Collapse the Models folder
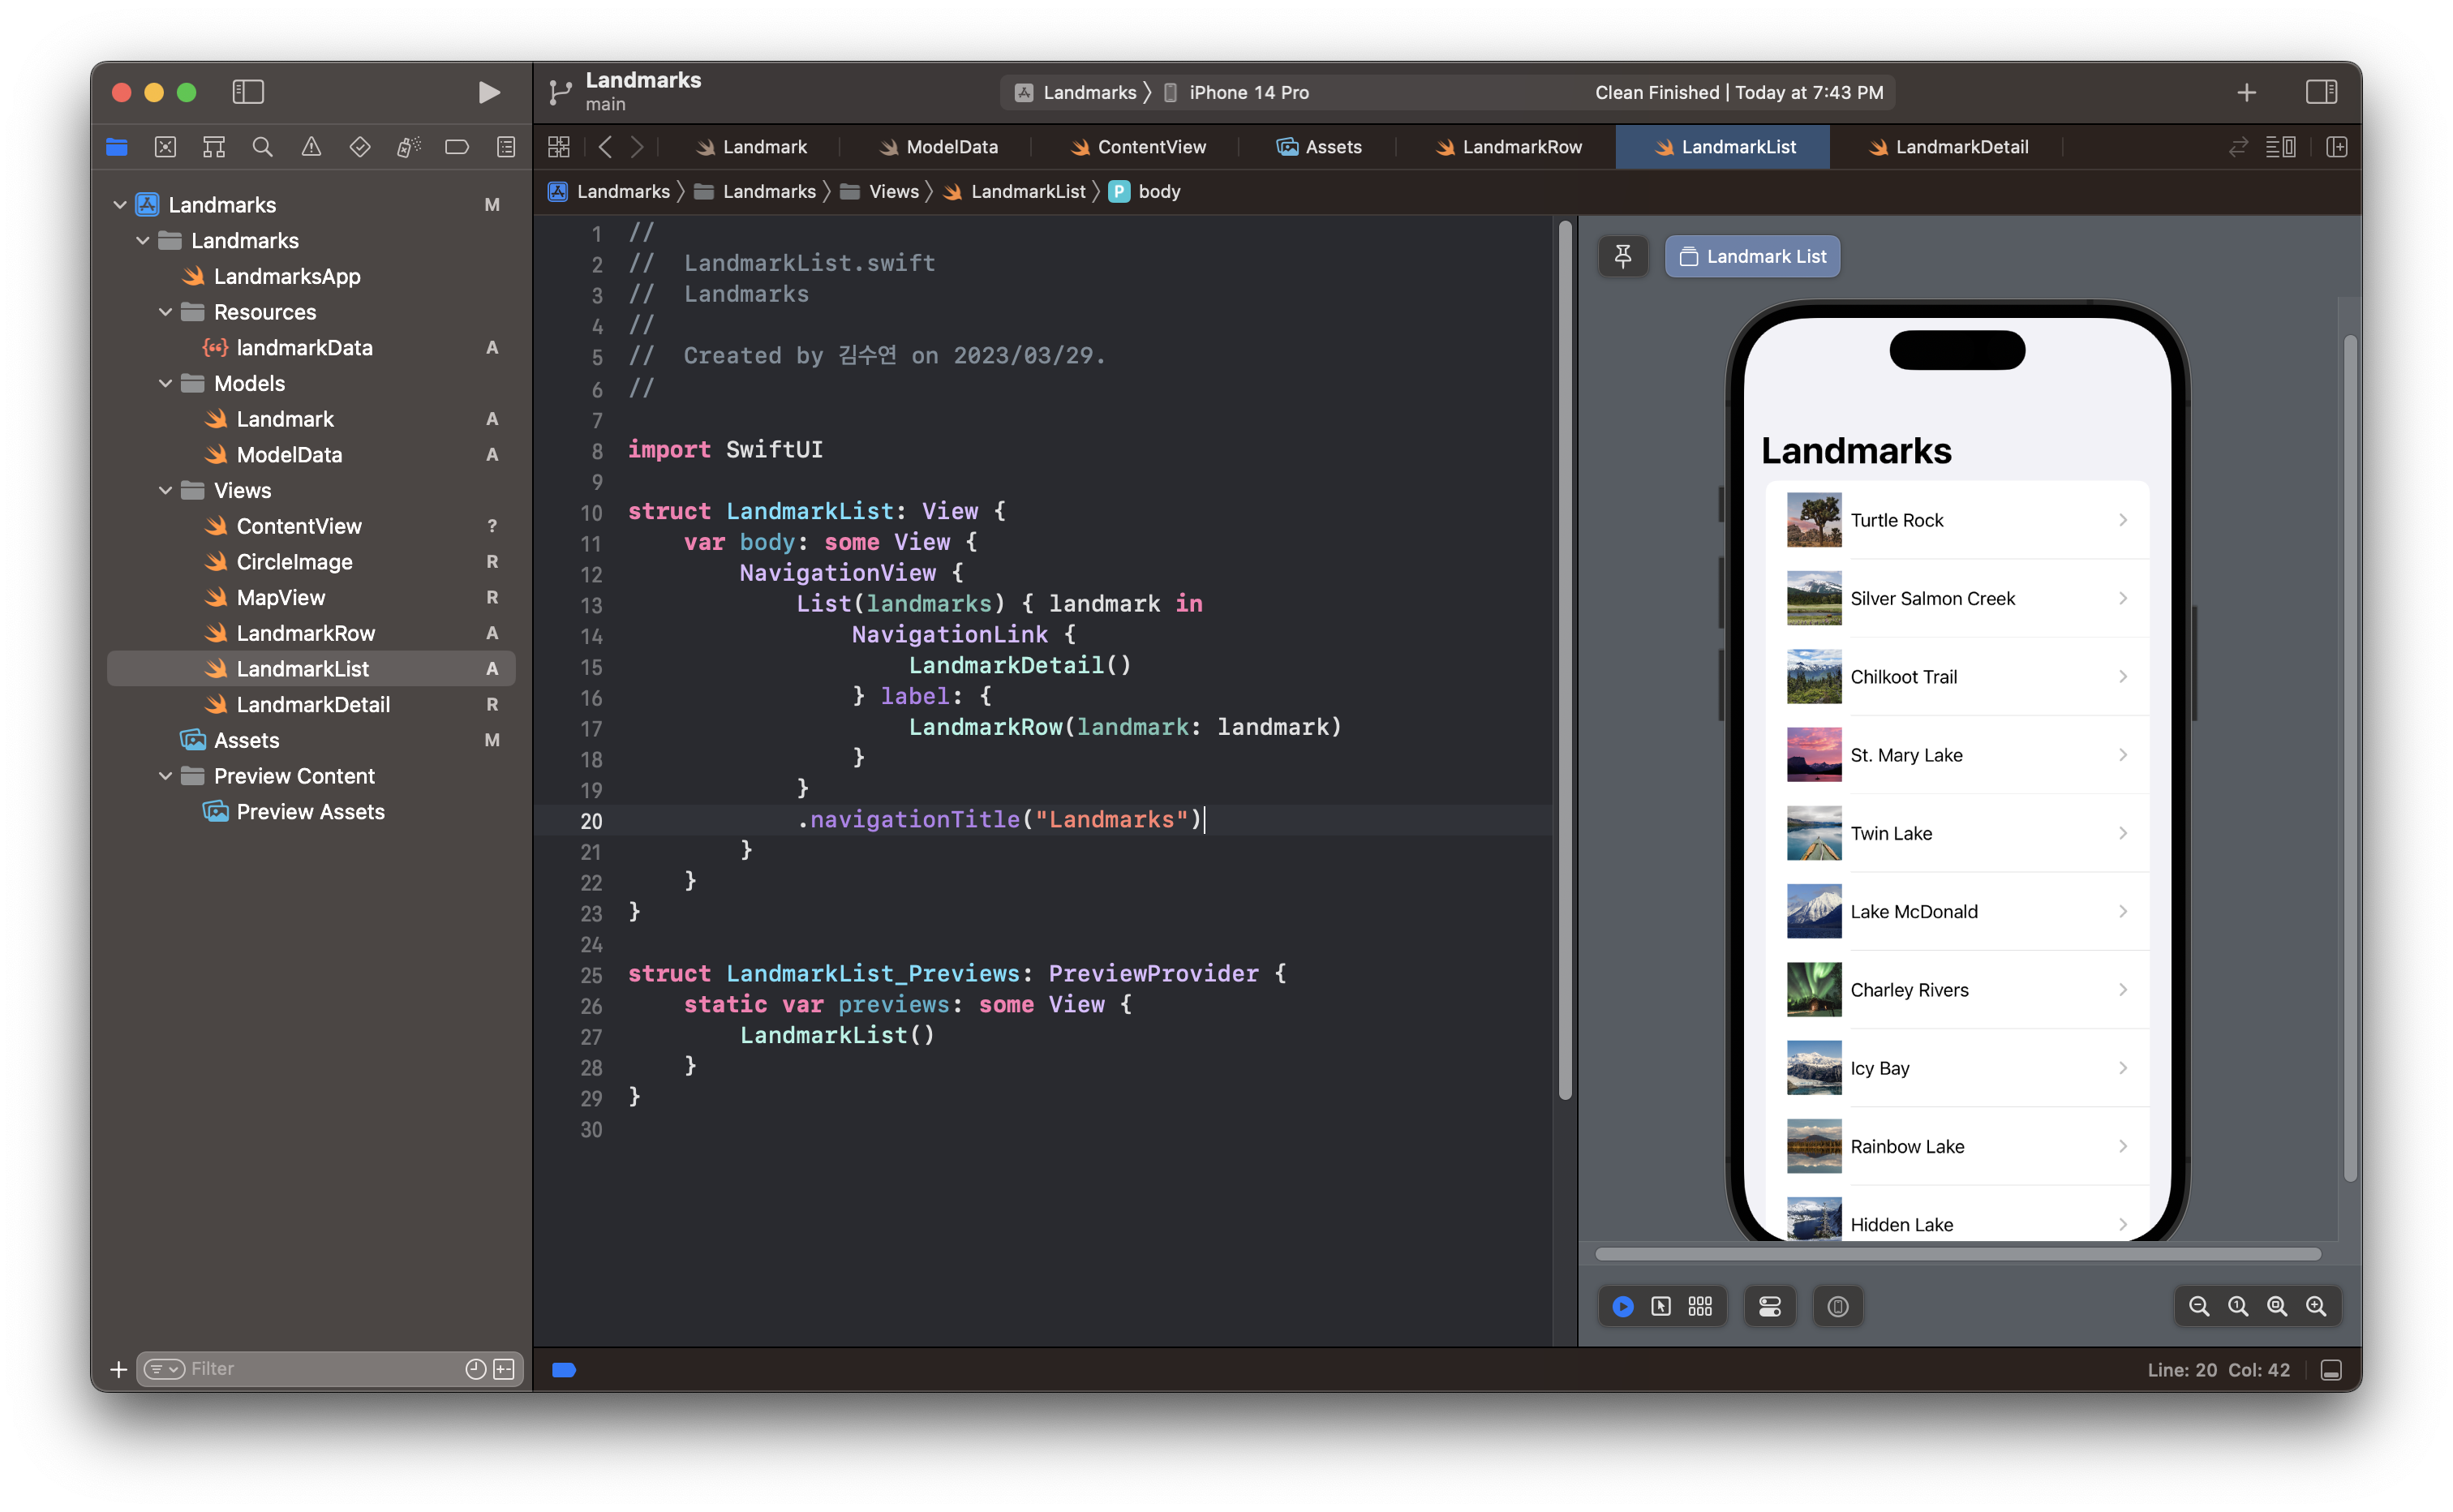 (166, 383)
